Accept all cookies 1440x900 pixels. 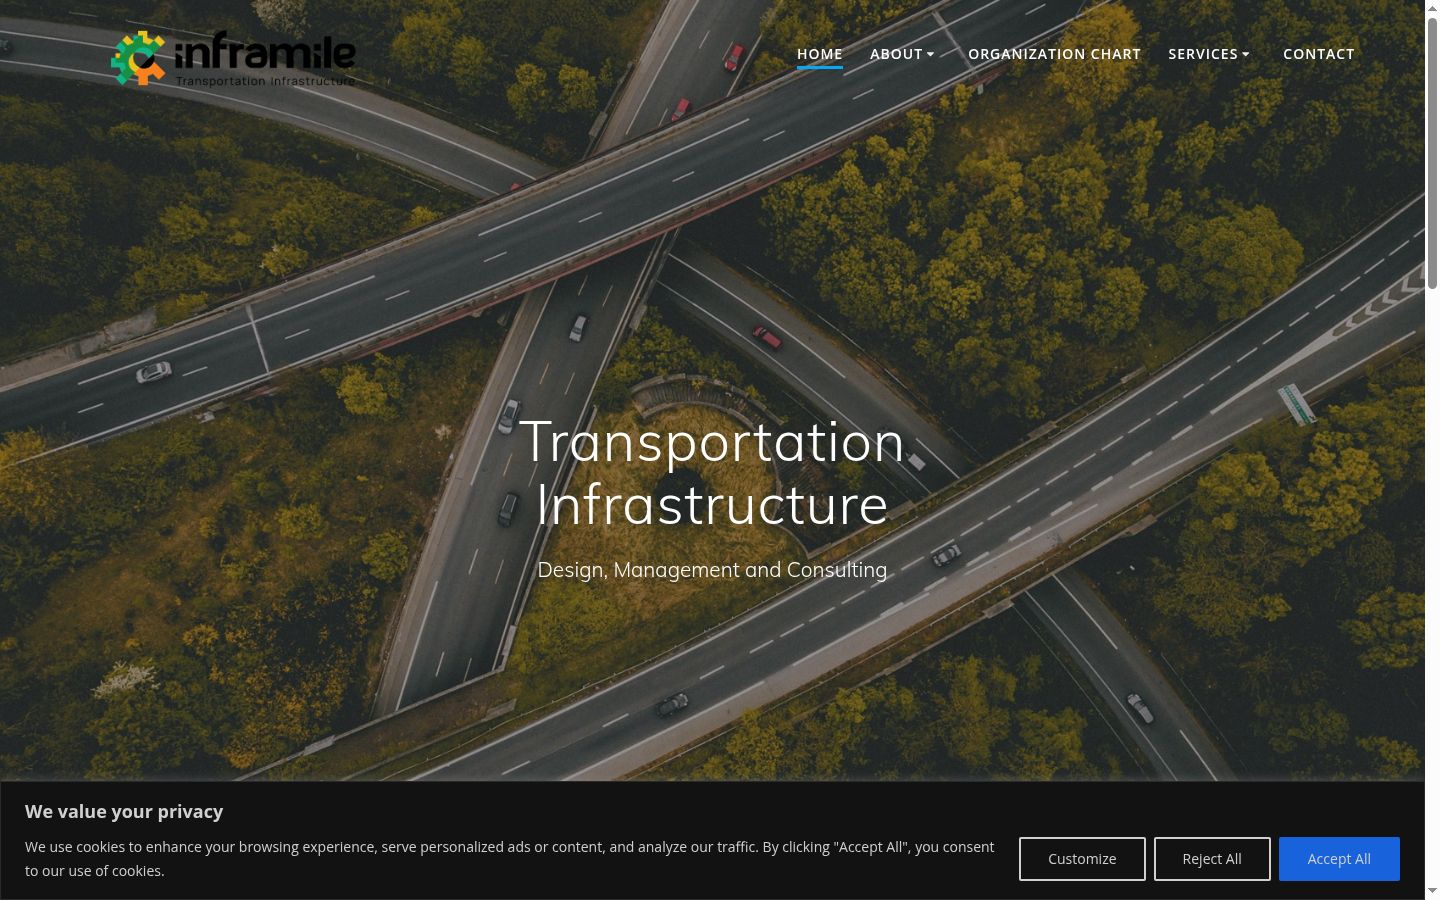[1339, 859]
